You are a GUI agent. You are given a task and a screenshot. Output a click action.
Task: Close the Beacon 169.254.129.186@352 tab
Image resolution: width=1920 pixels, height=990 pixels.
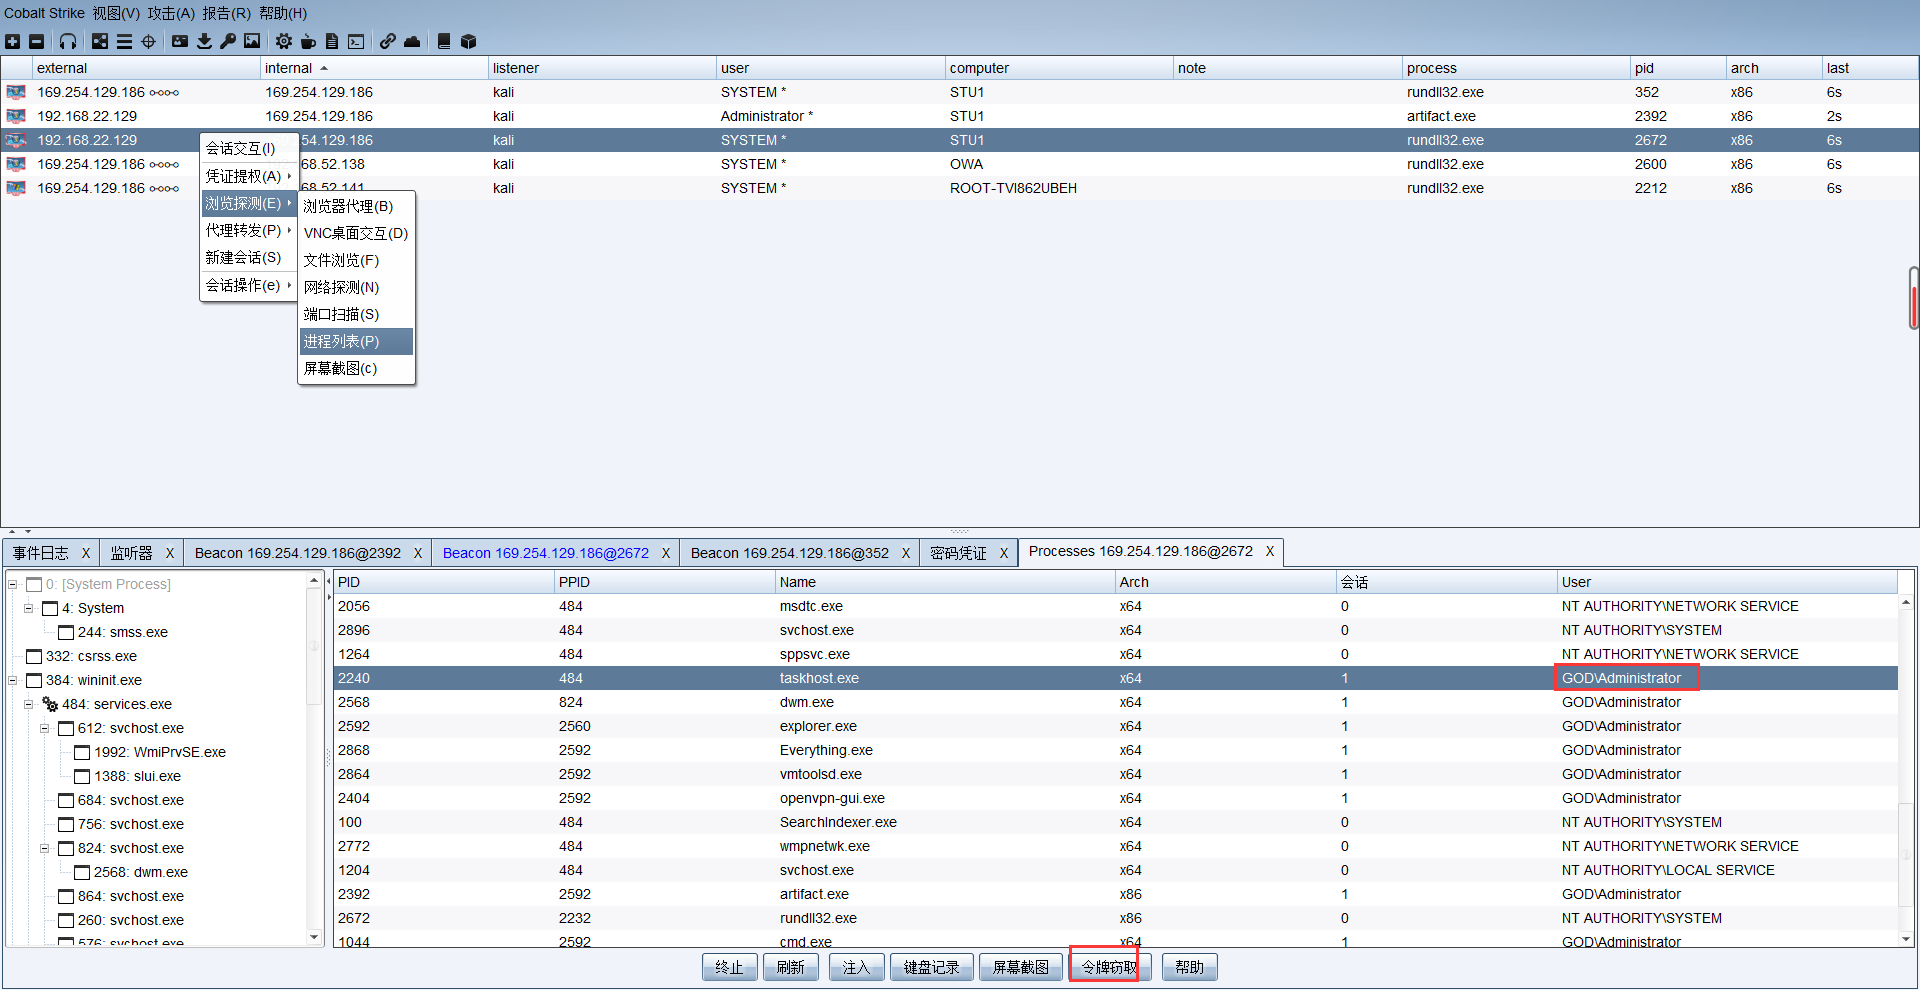906,553
